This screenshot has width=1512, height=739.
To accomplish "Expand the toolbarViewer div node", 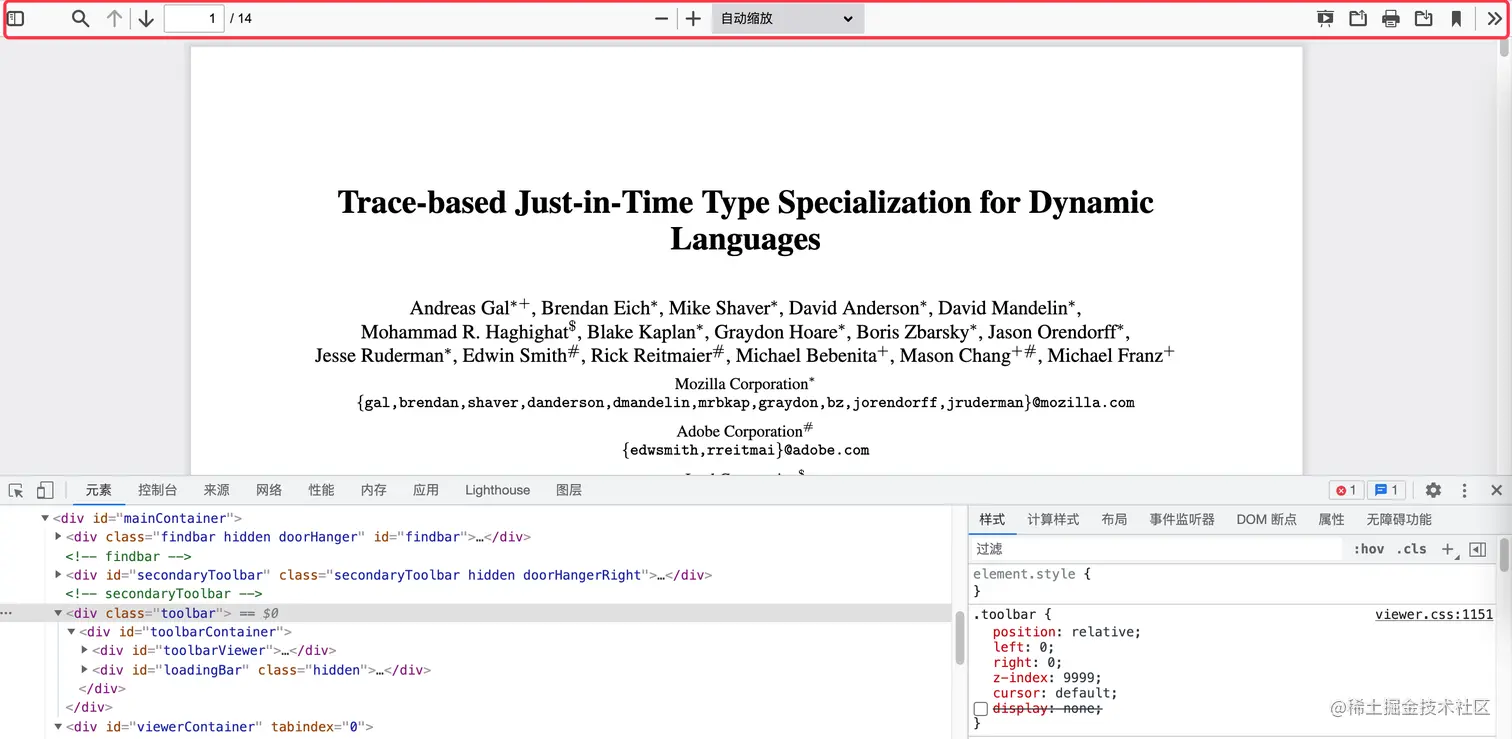I will tap(84, 651).
